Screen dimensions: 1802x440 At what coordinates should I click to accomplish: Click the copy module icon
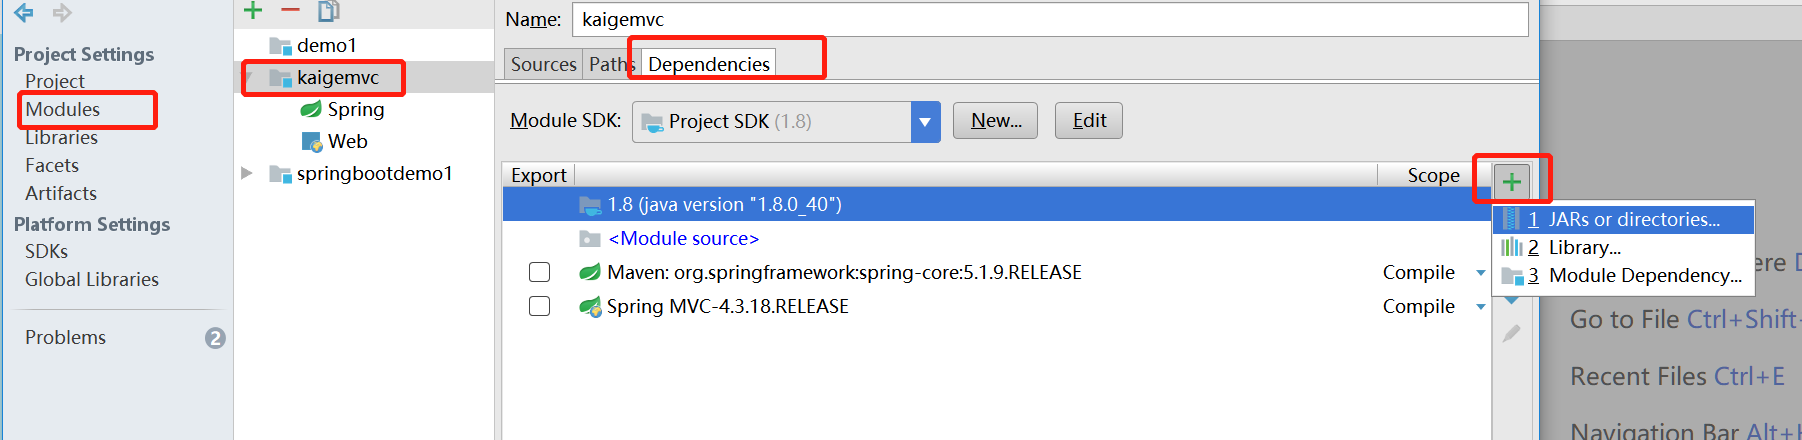pos(328,11)
